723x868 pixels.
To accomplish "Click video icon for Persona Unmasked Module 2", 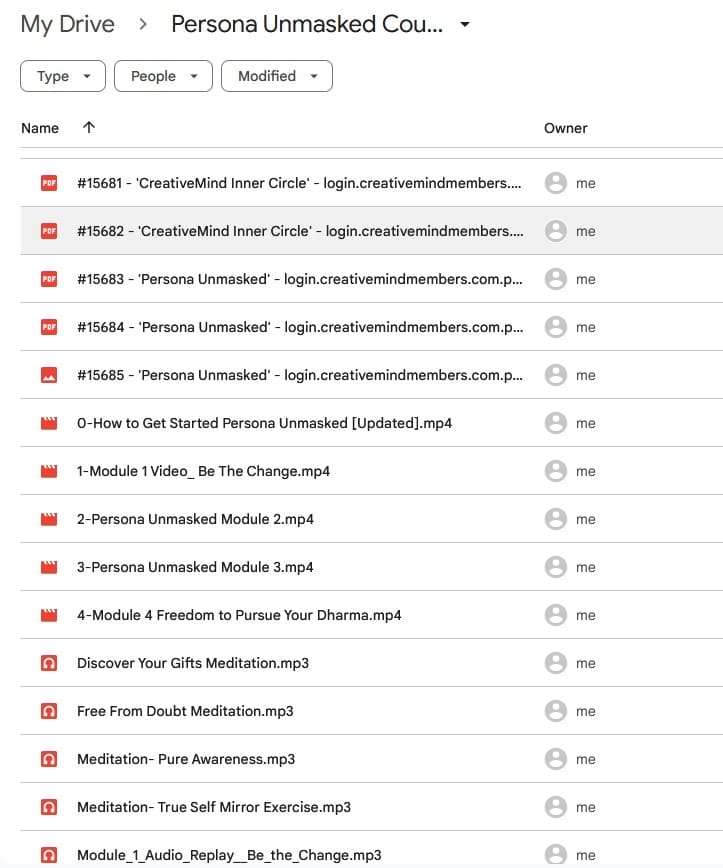I will [48, 519].
